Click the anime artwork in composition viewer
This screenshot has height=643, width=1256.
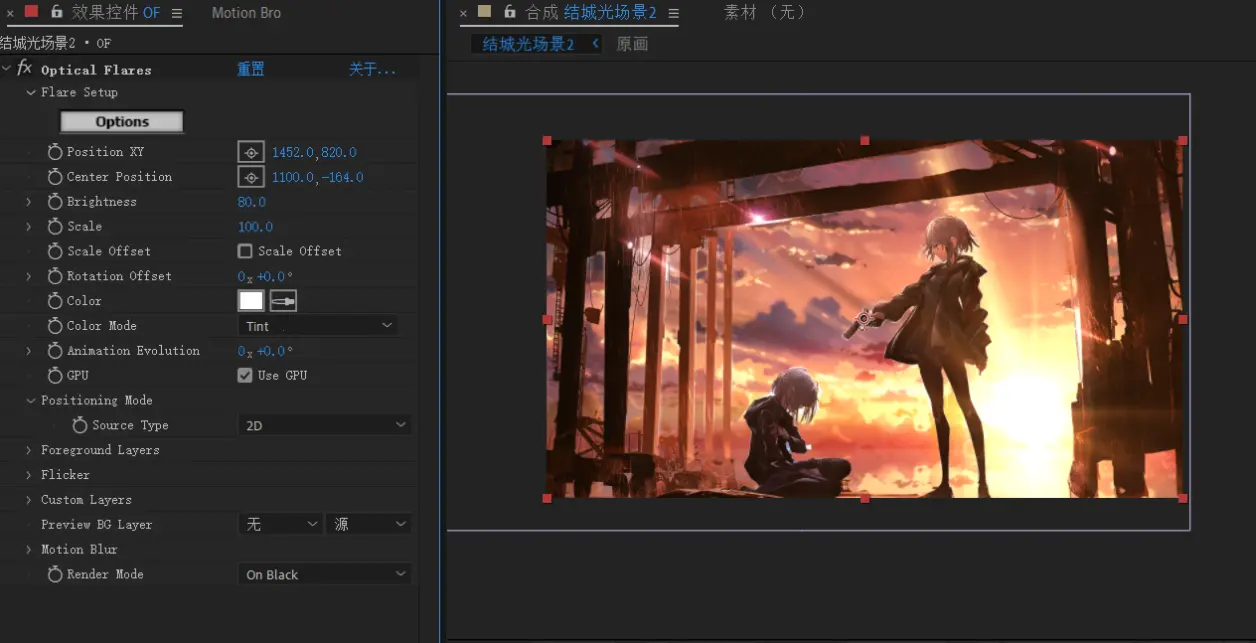click(x=865, y=319)
